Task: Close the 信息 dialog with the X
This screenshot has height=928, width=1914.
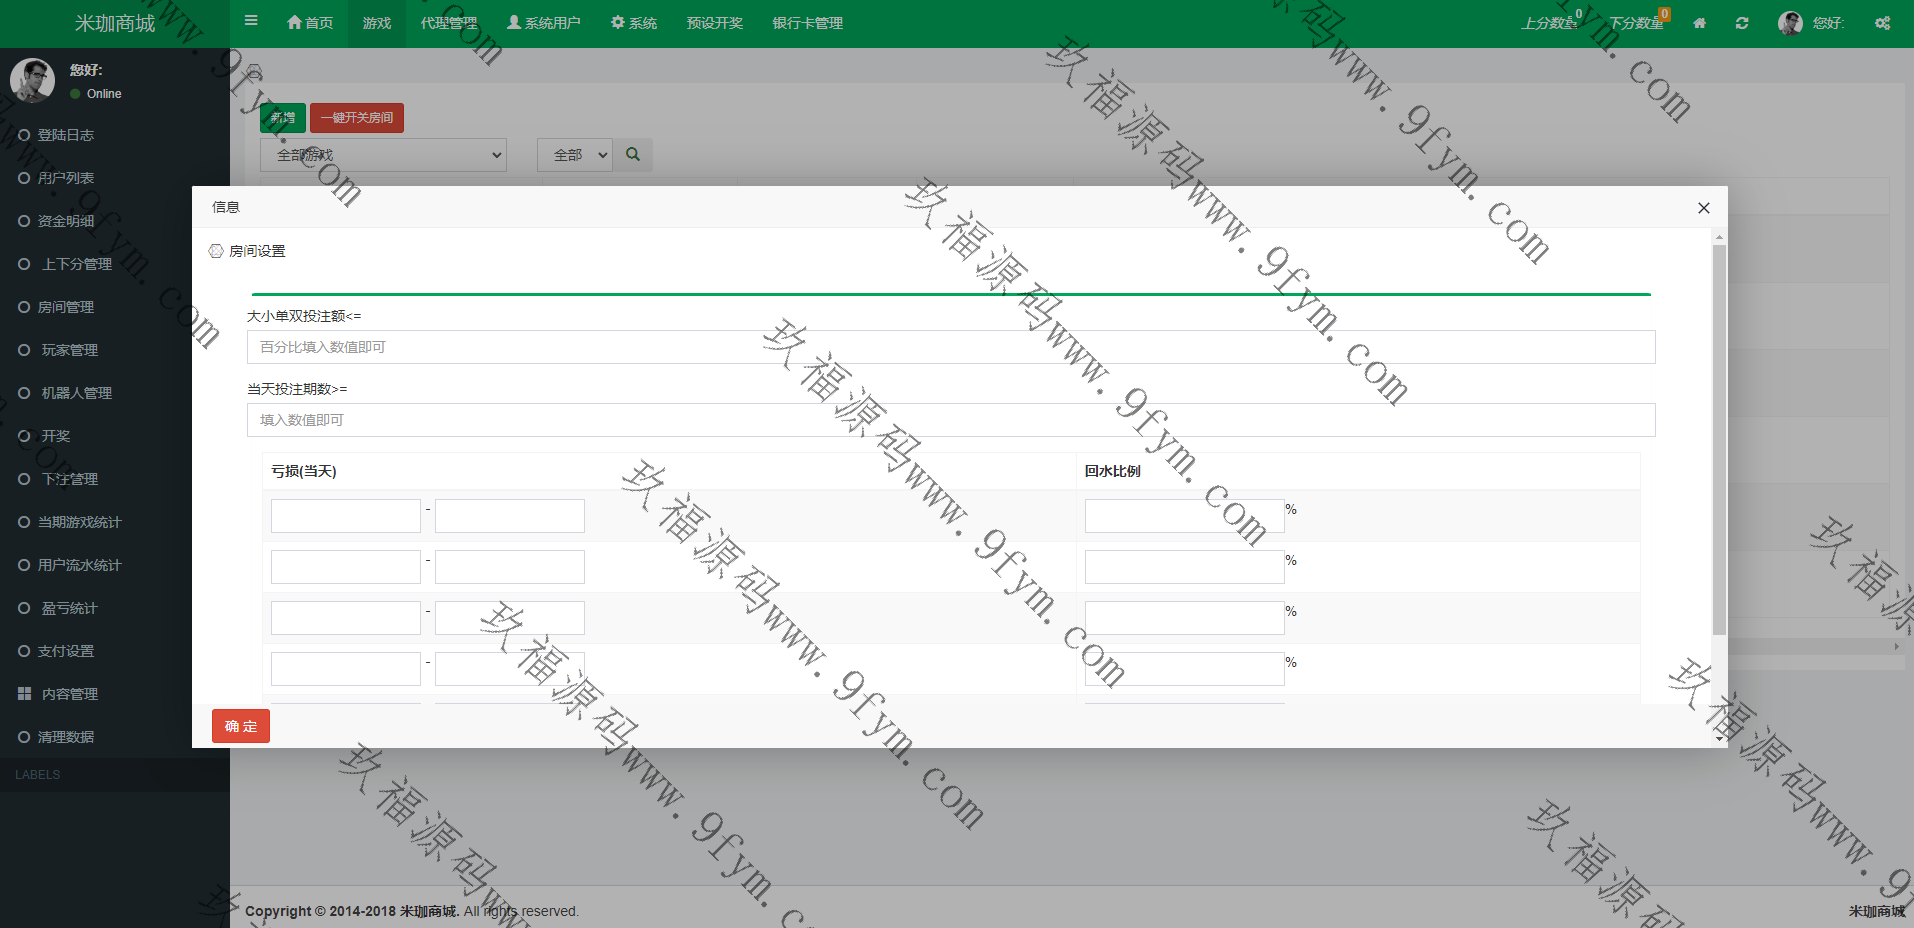Action: 1703,208
